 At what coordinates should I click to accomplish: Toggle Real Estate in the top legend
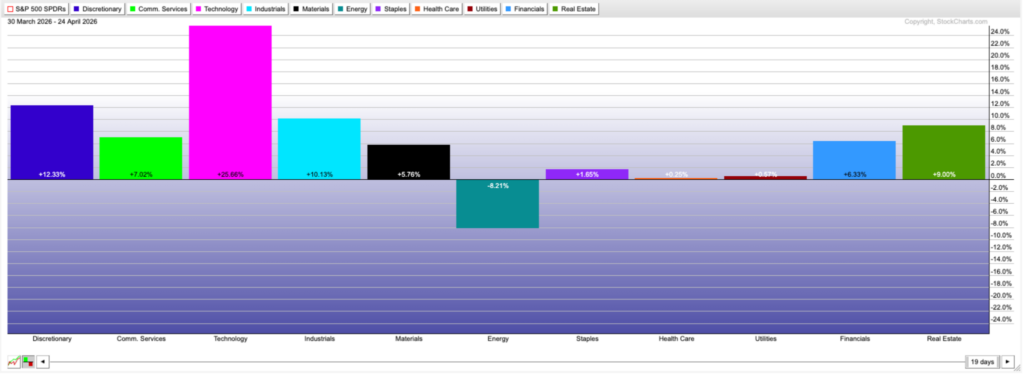575,9
